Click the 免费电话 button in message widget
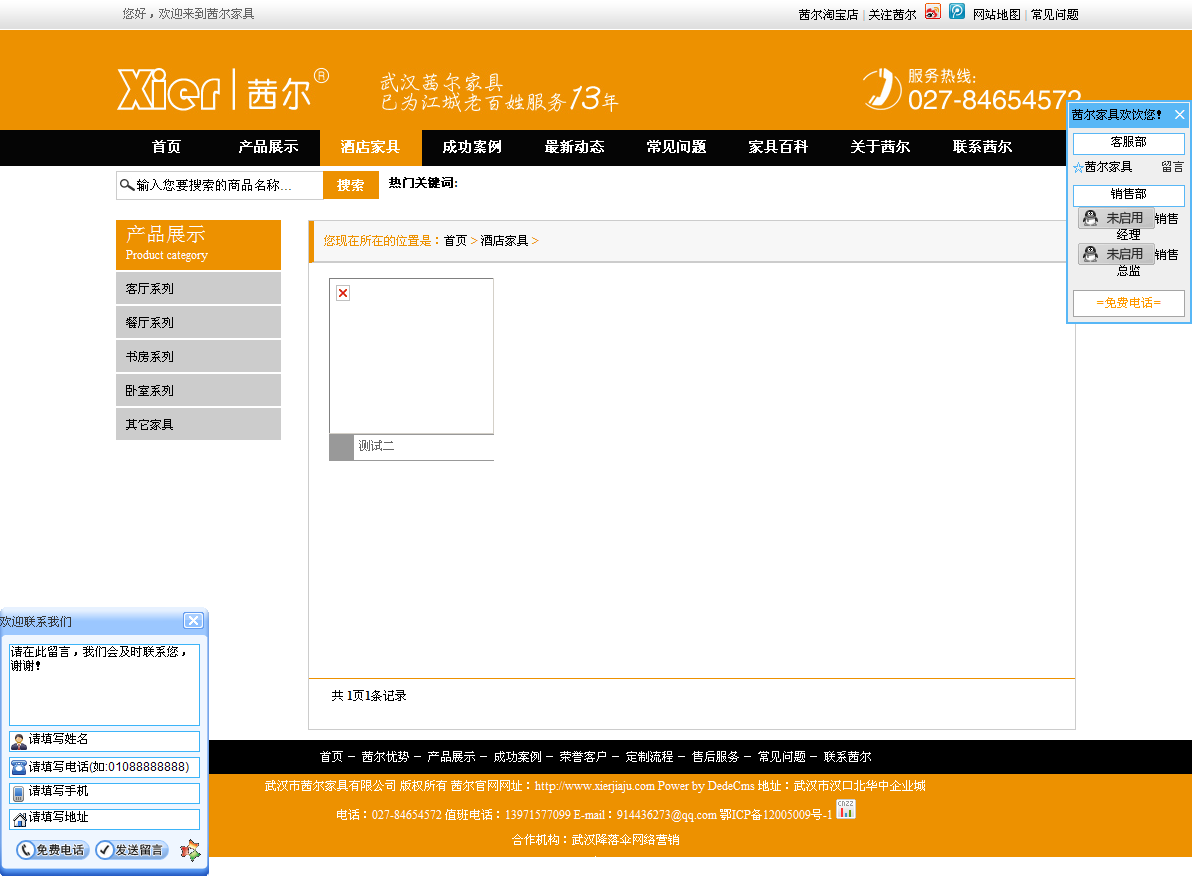The height and width of the screenshot is (876, 1192). coord(53,850)
